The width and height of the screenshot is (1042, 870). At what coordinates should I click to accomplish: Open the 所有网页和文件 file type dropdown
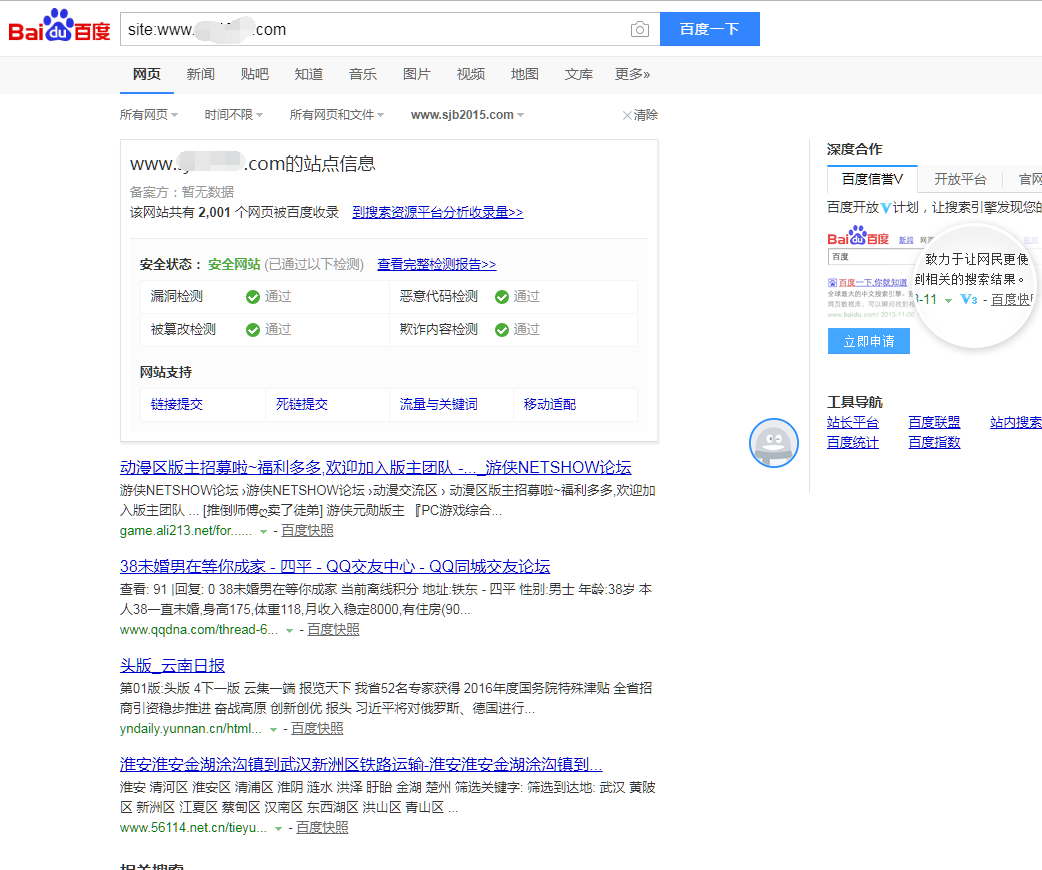tap(337, 115)
